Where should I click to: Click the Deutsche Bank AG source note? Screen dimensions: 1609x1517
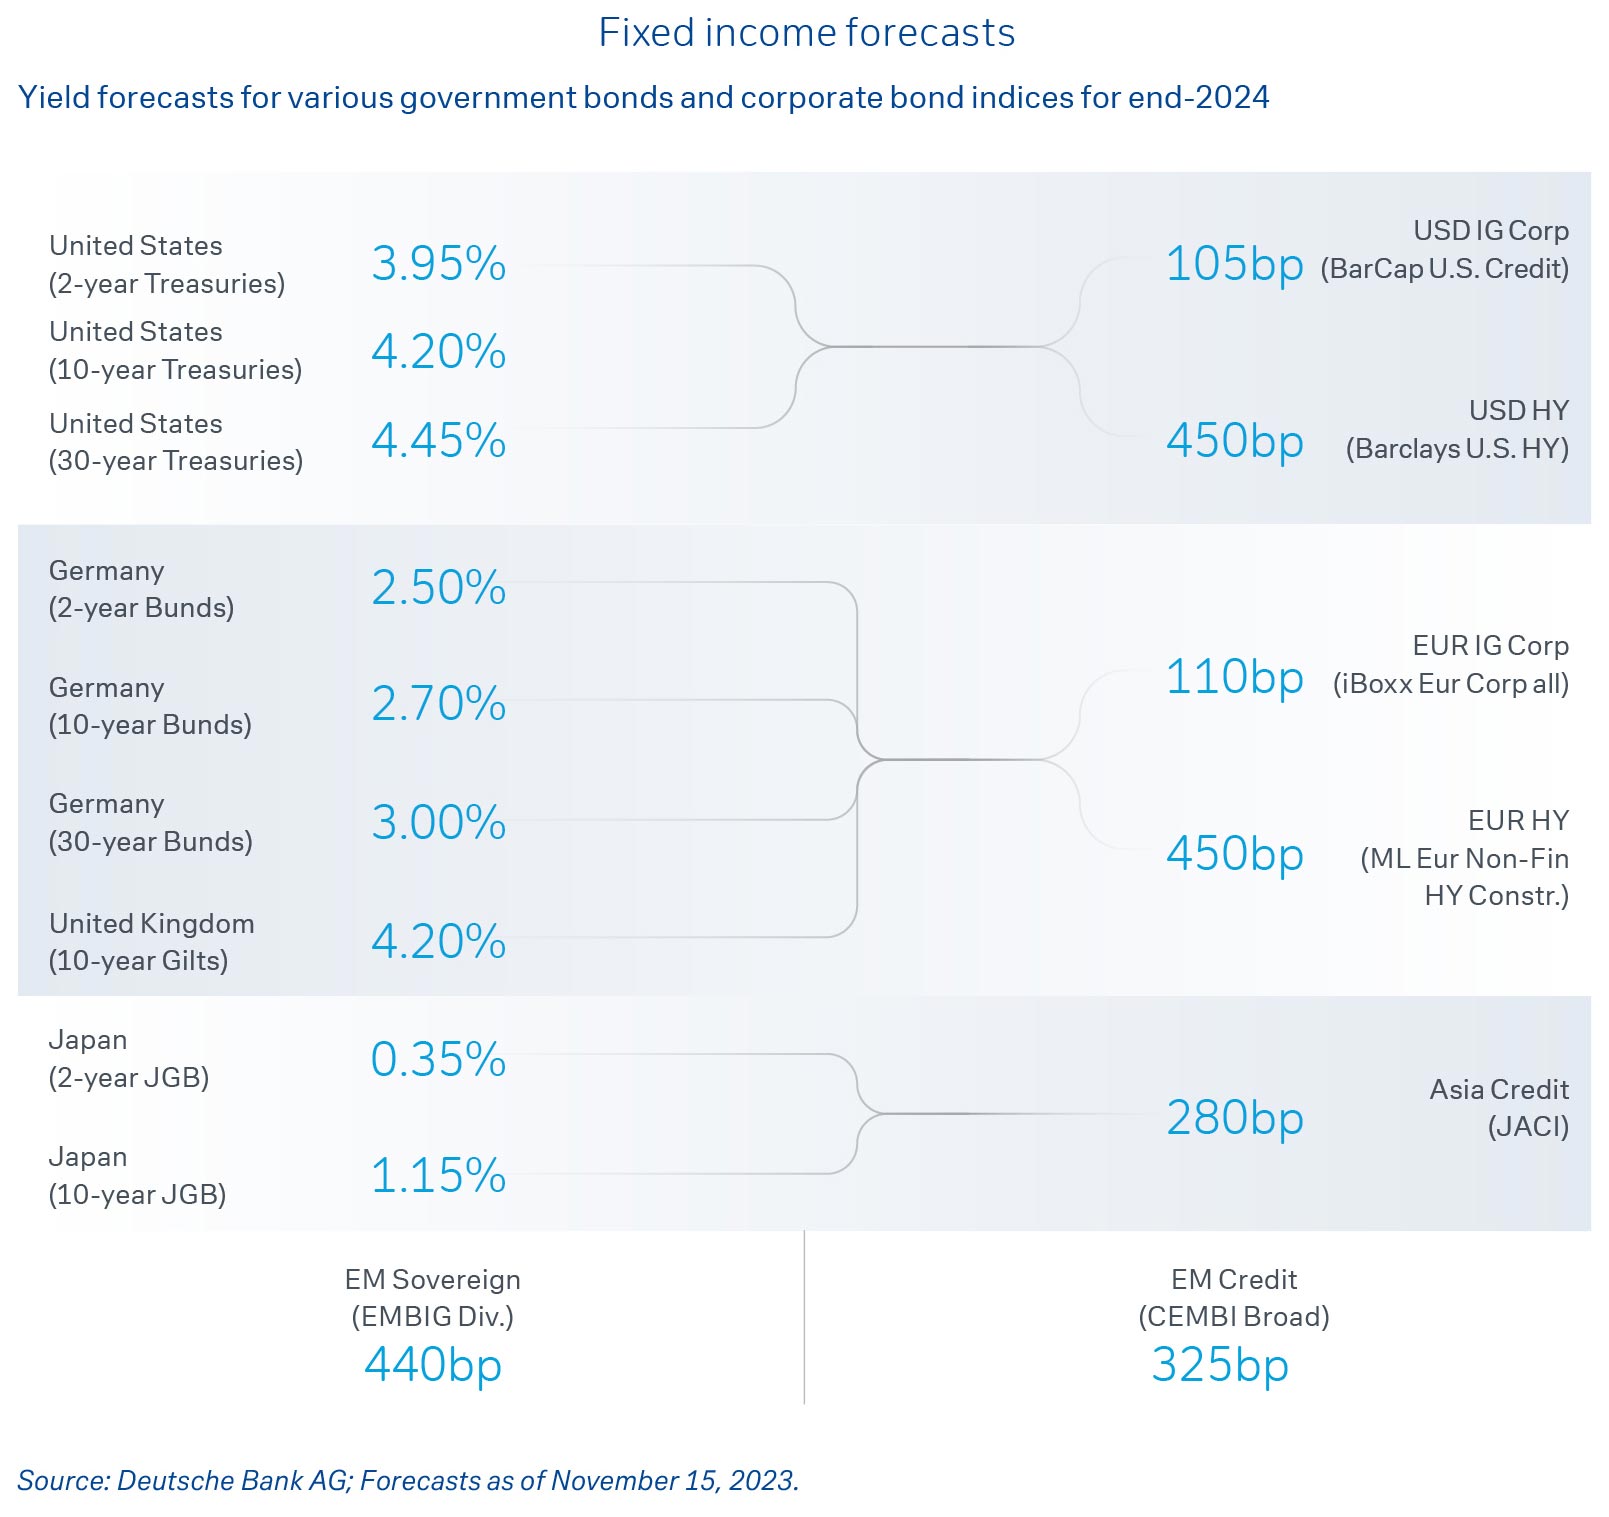[408, 1480]
